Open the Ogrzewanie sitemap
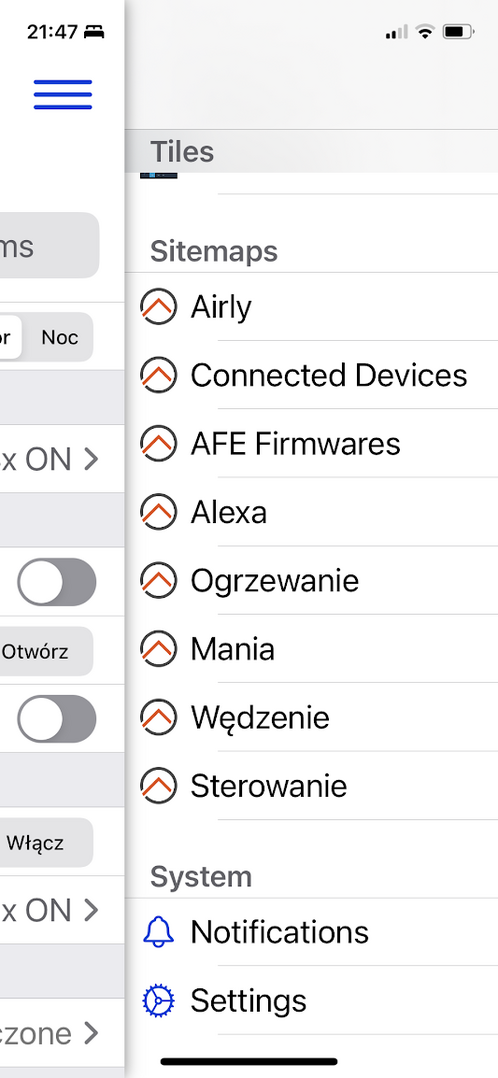Screen dimensions: 498x1078 [x=312, y=581]
